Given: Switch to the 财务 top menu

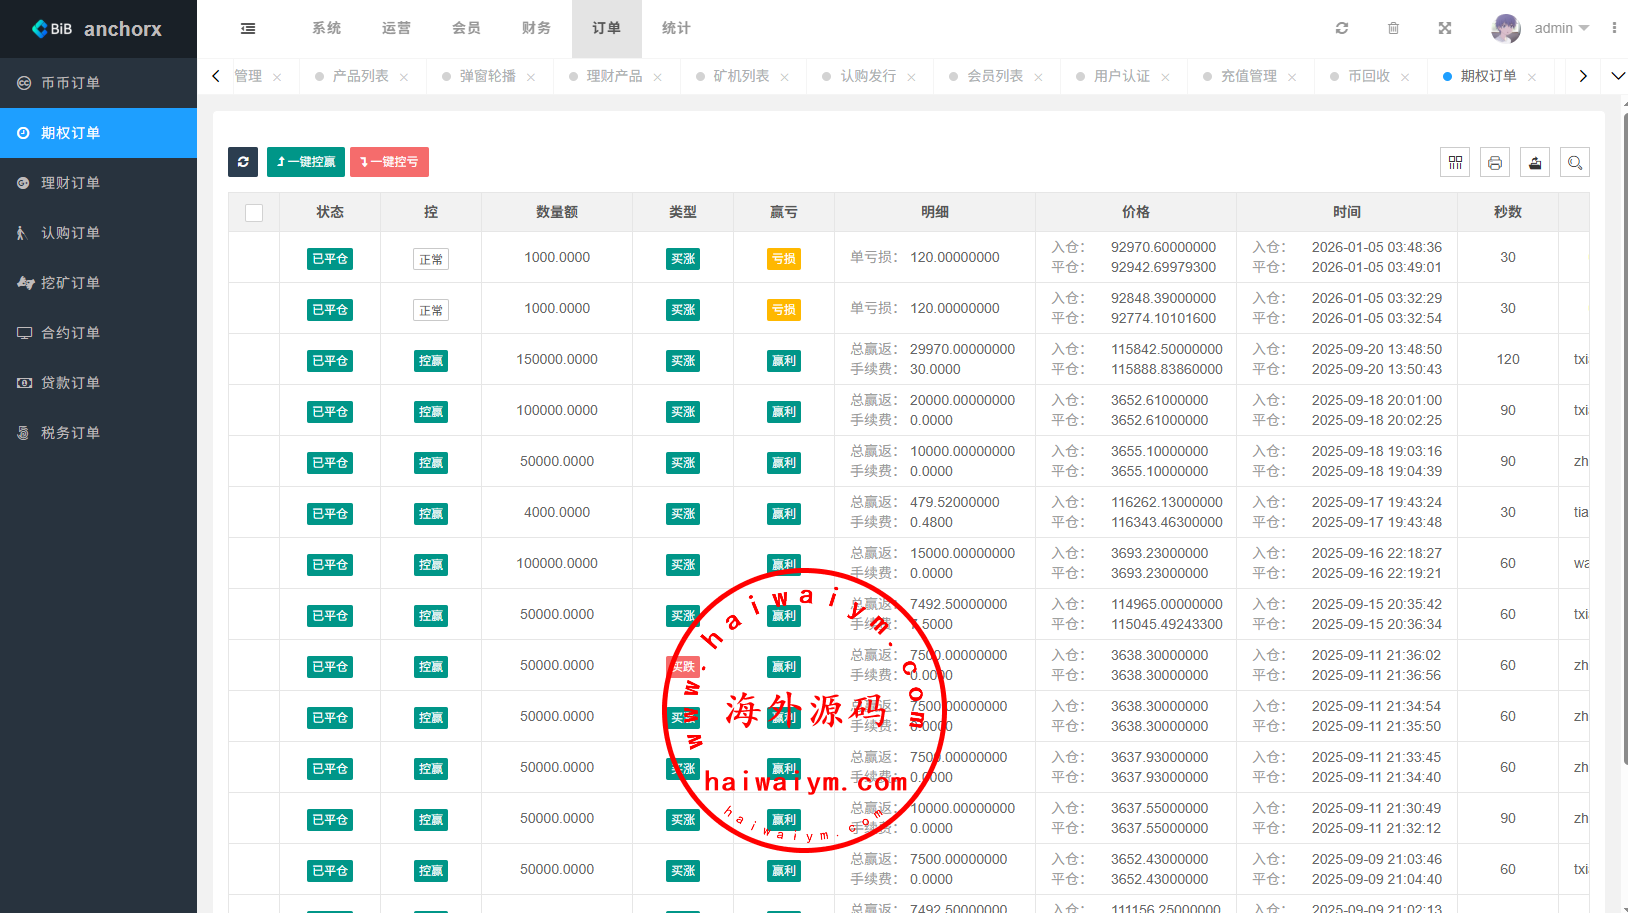Looking at the screenshot, I should pyautogui.click(x=536, y=29).
